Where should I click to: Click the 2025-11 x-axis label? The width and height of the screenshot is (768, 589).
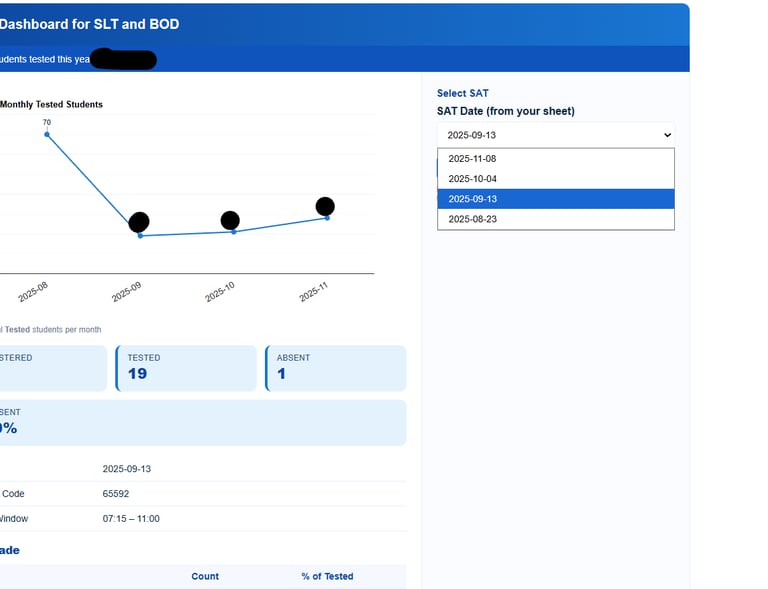(x=313, y=292)
